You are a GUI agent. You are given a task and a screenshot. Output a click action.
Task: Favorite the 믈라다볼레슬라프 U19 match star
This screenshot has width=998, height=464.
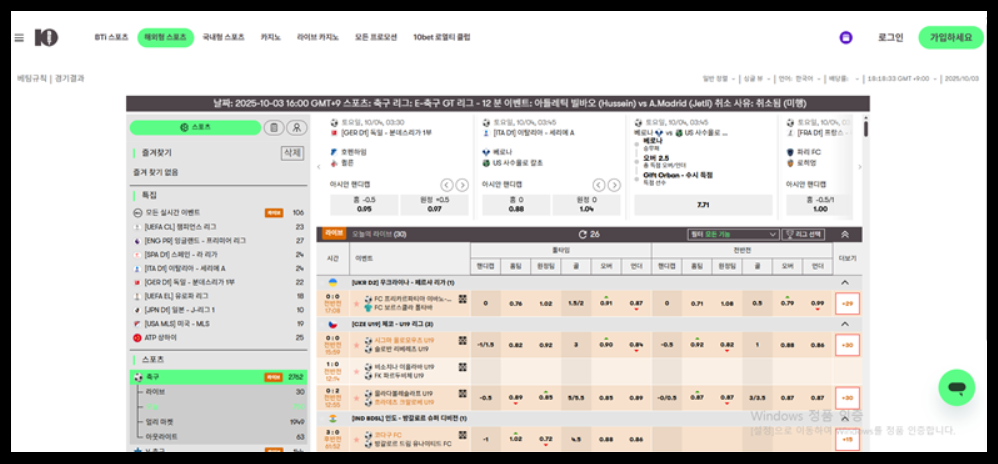click(356, 398)
